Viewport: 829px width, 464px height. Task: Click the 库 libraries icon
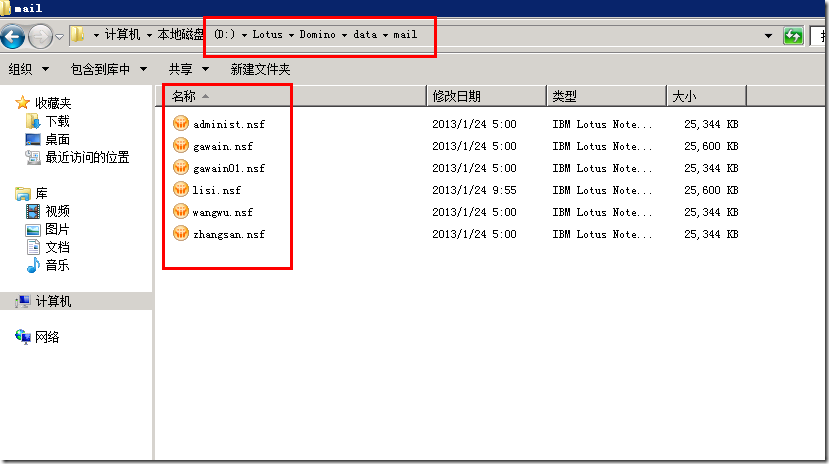[x=23, y=194]
